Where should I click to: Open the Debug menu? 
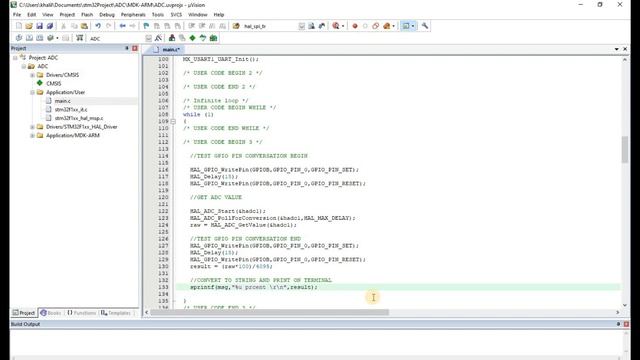pyautogui.click(x=107, y=15)
